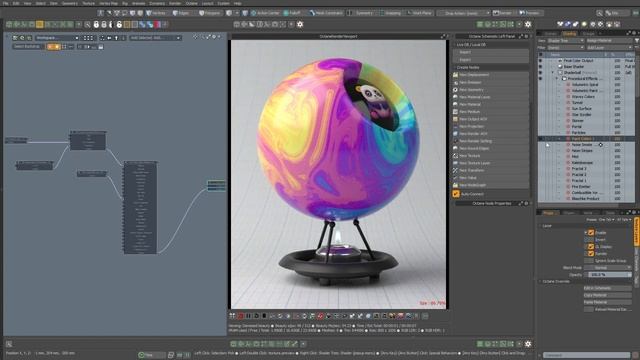
Task: Click the New Texture node icon
Action: (x=456, y=156)
